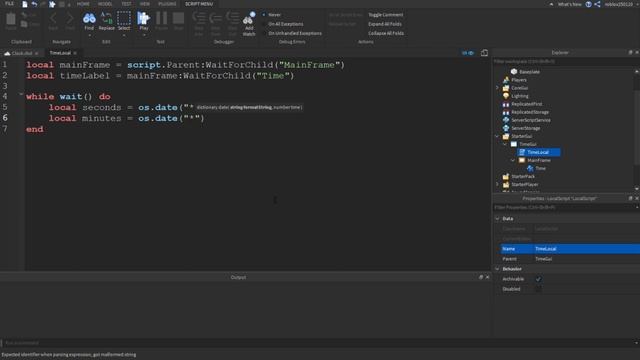
Task: Click the Properties filter search field
Action: pyautogui.click(x=563, y=208)
